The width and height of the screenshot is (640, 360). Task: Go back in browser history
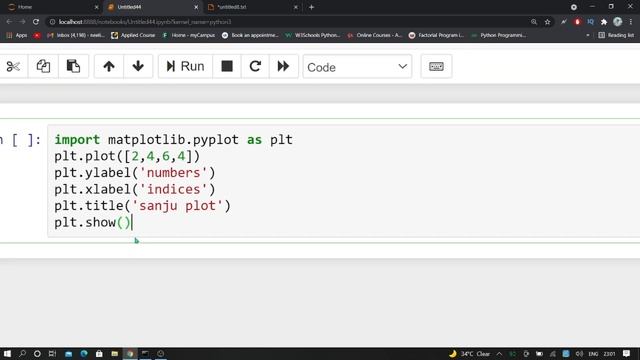9,22
